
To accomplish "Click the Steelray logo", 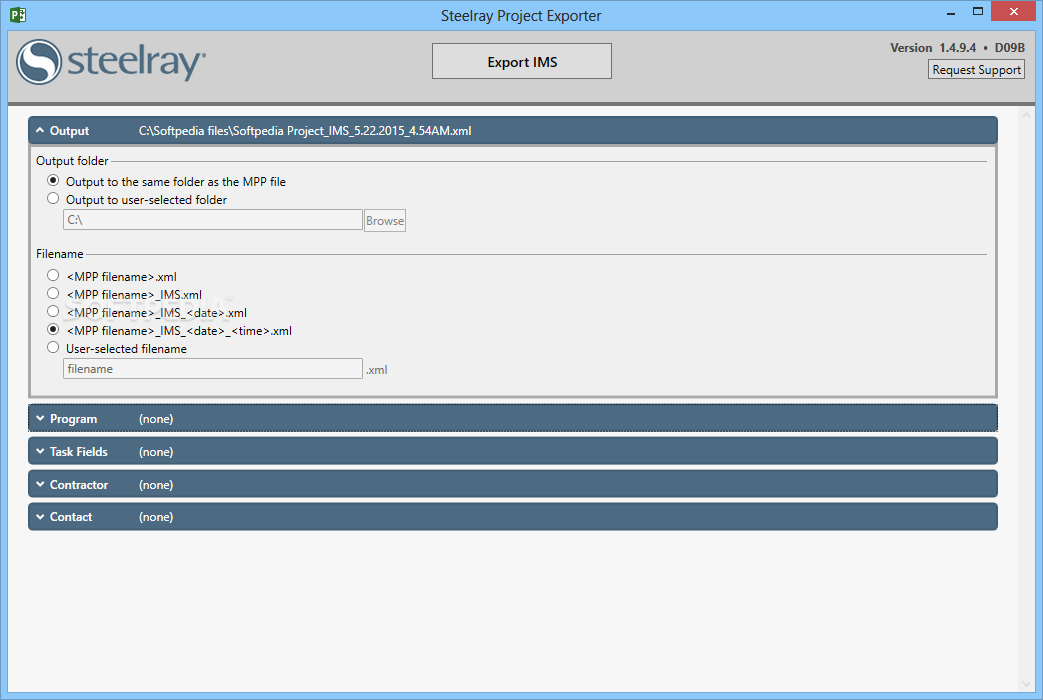I will coord(111,62).
